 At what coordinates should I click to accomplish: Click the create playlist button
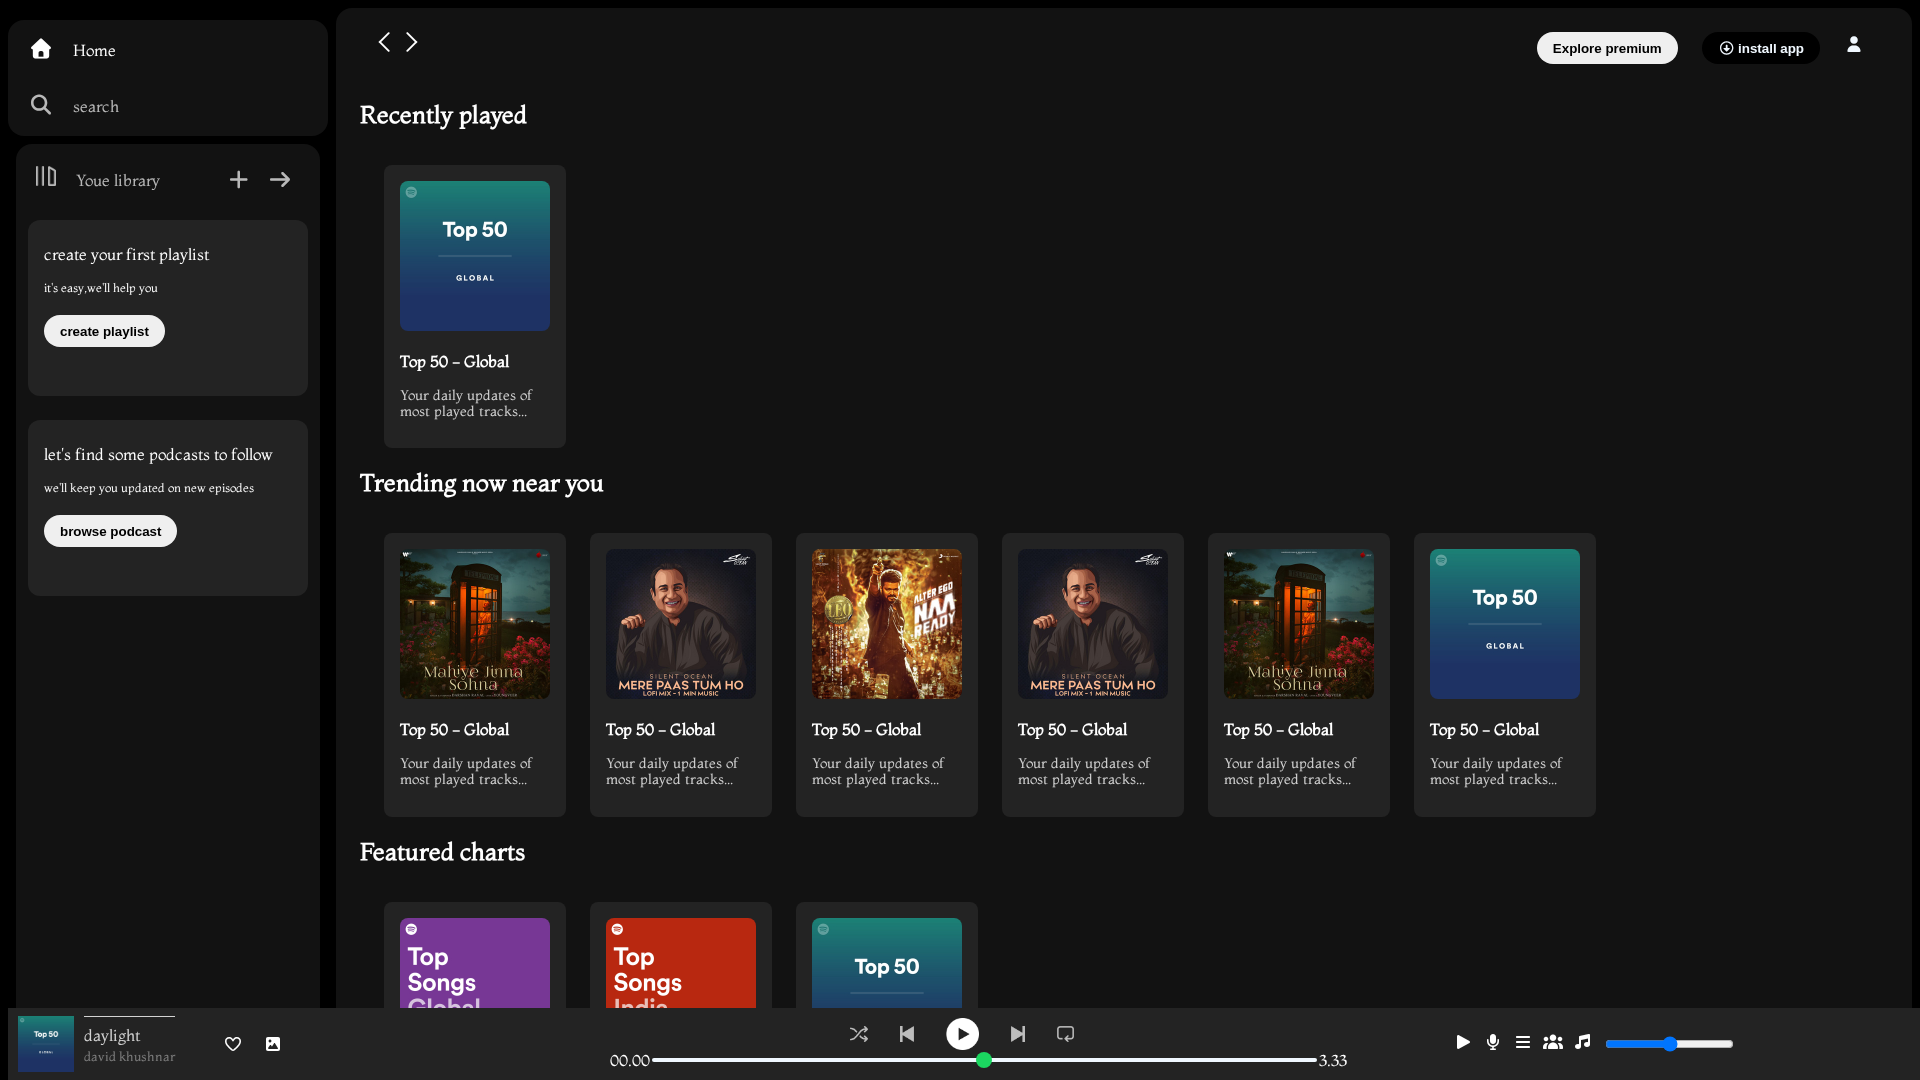(104, 331)
